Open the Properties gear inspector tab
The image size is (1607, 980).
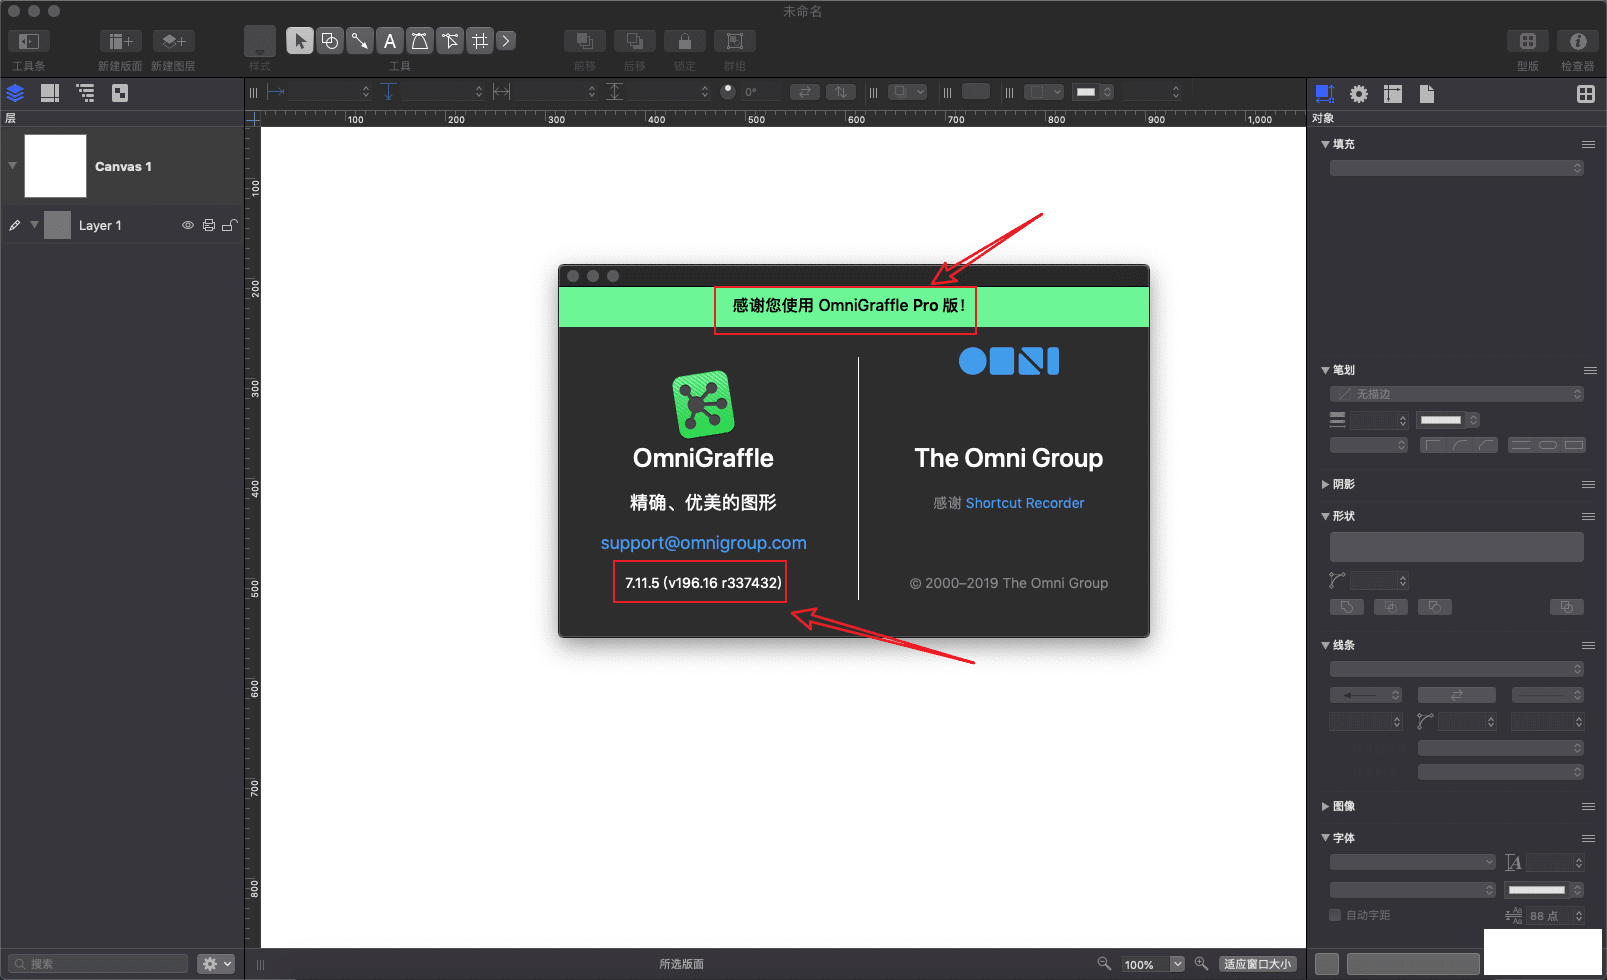click(1359, 94)
